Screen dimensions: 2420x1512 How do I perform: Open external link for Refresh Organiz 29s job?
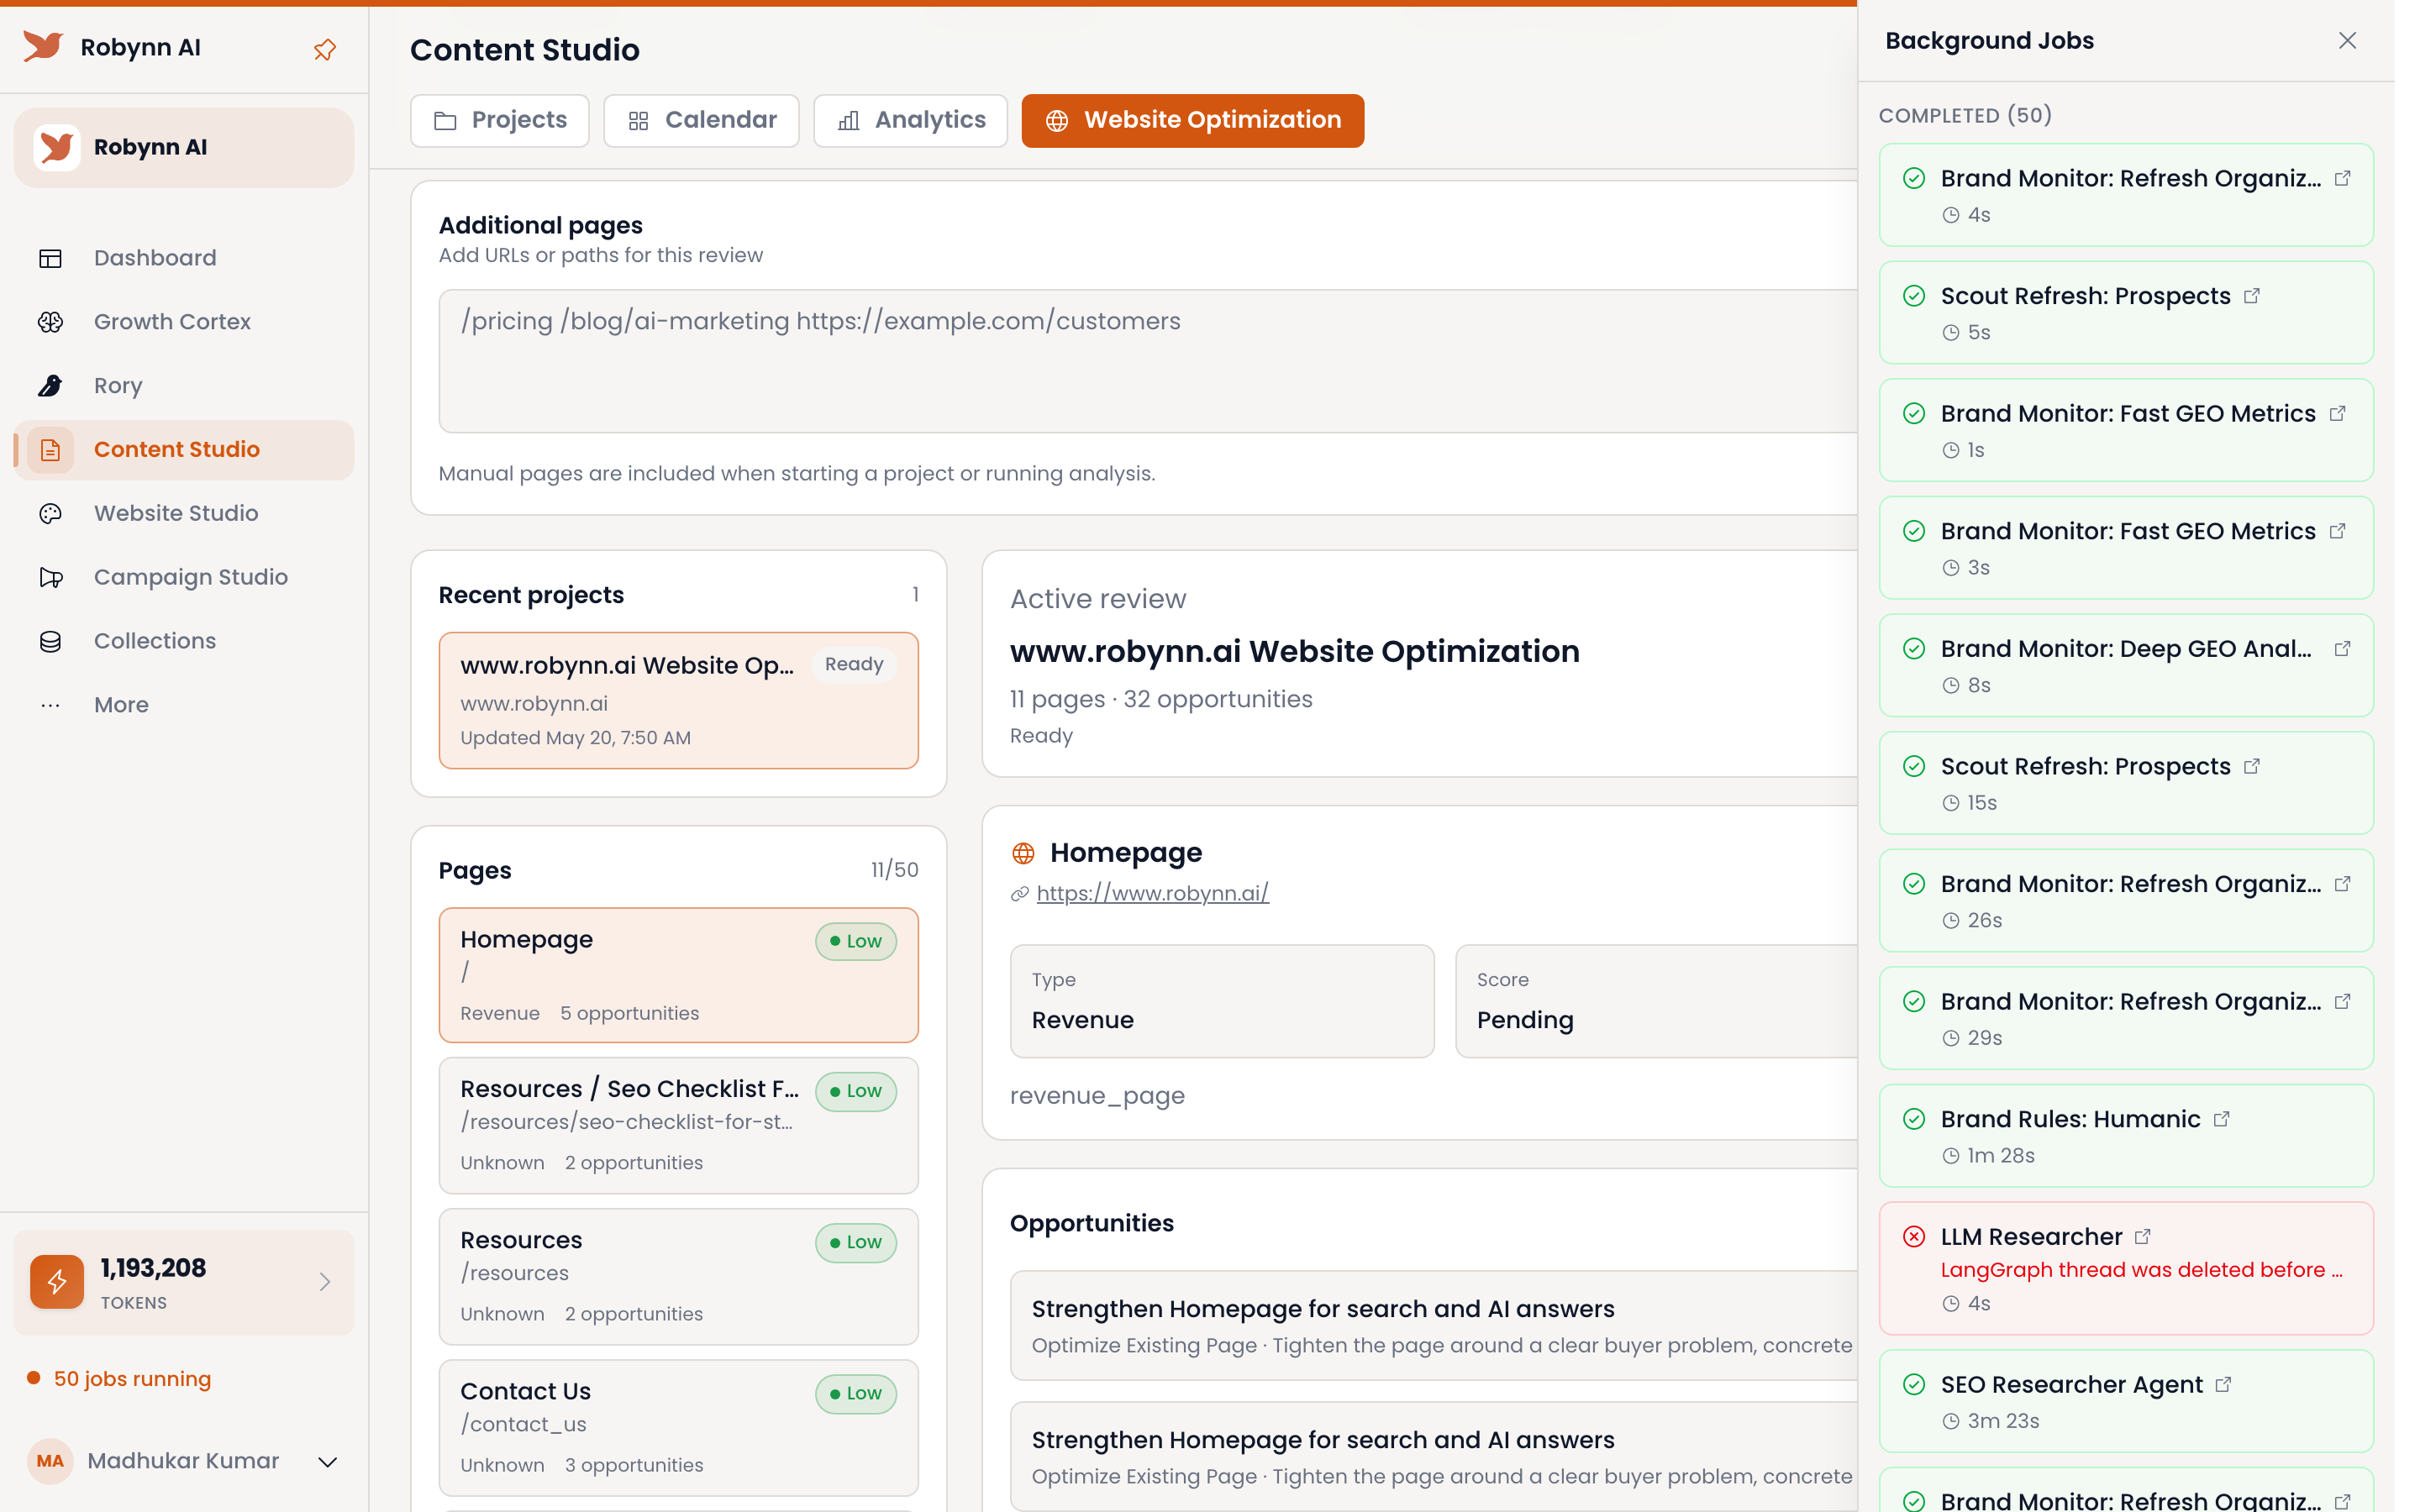(x=2342, y=1001)
